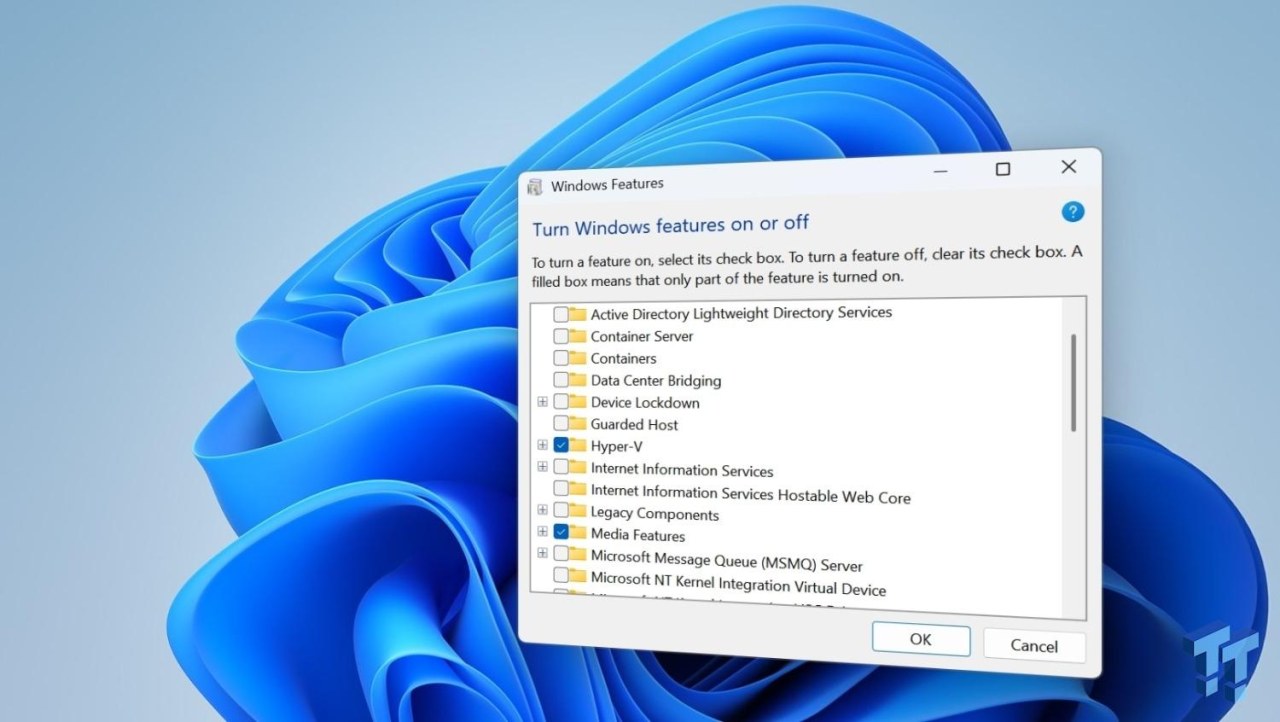Image resolution: width=1280 pixels, height=722 pixels.
Task: Click the Internet Information Services folder icon
Action: click(x=578, y=468)
